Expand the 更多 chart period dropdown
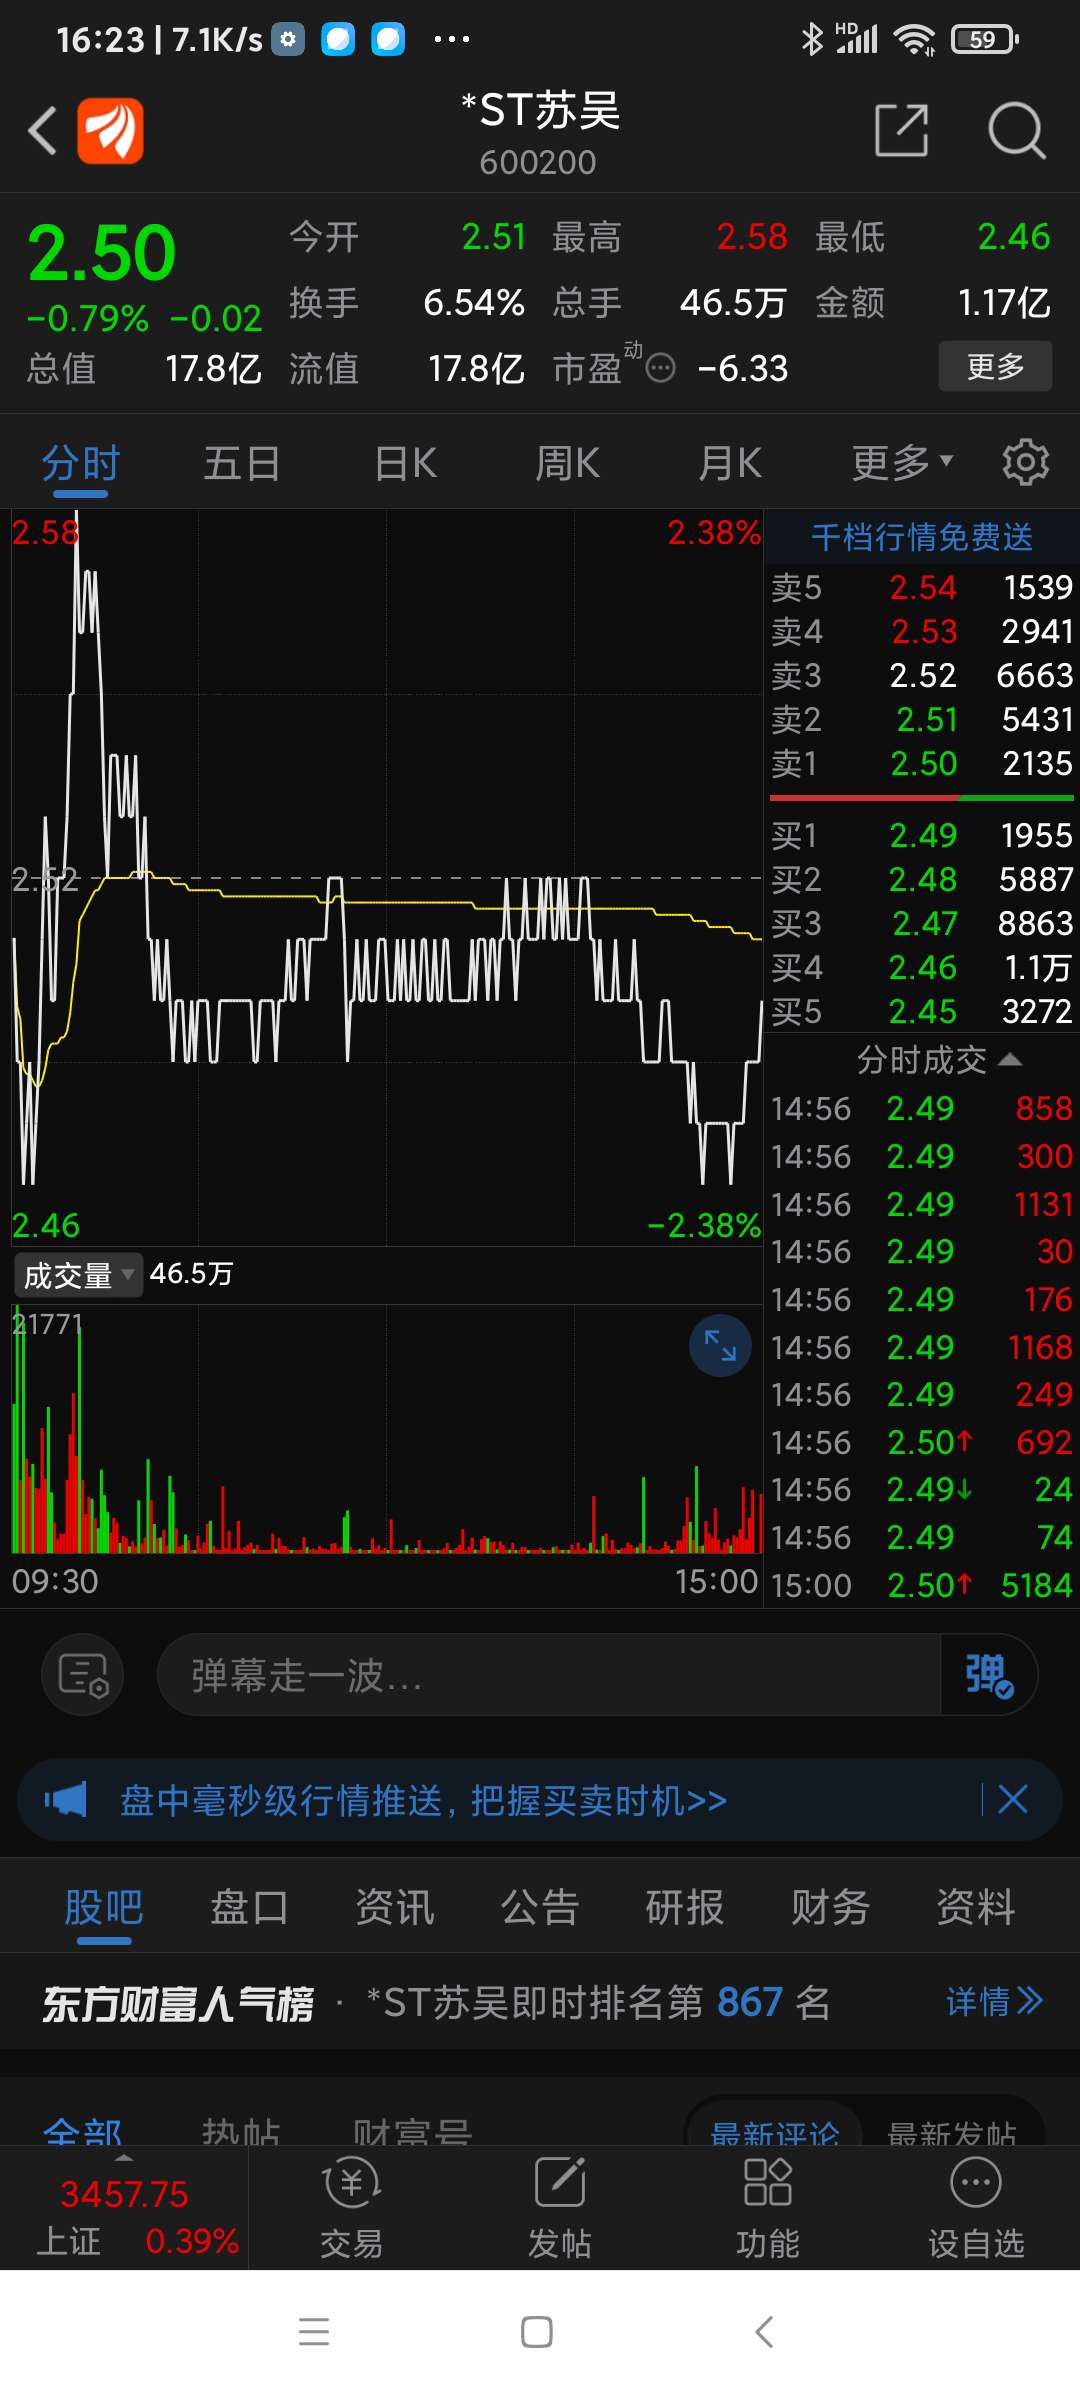 pyautogui.click(x=902, y=463)
